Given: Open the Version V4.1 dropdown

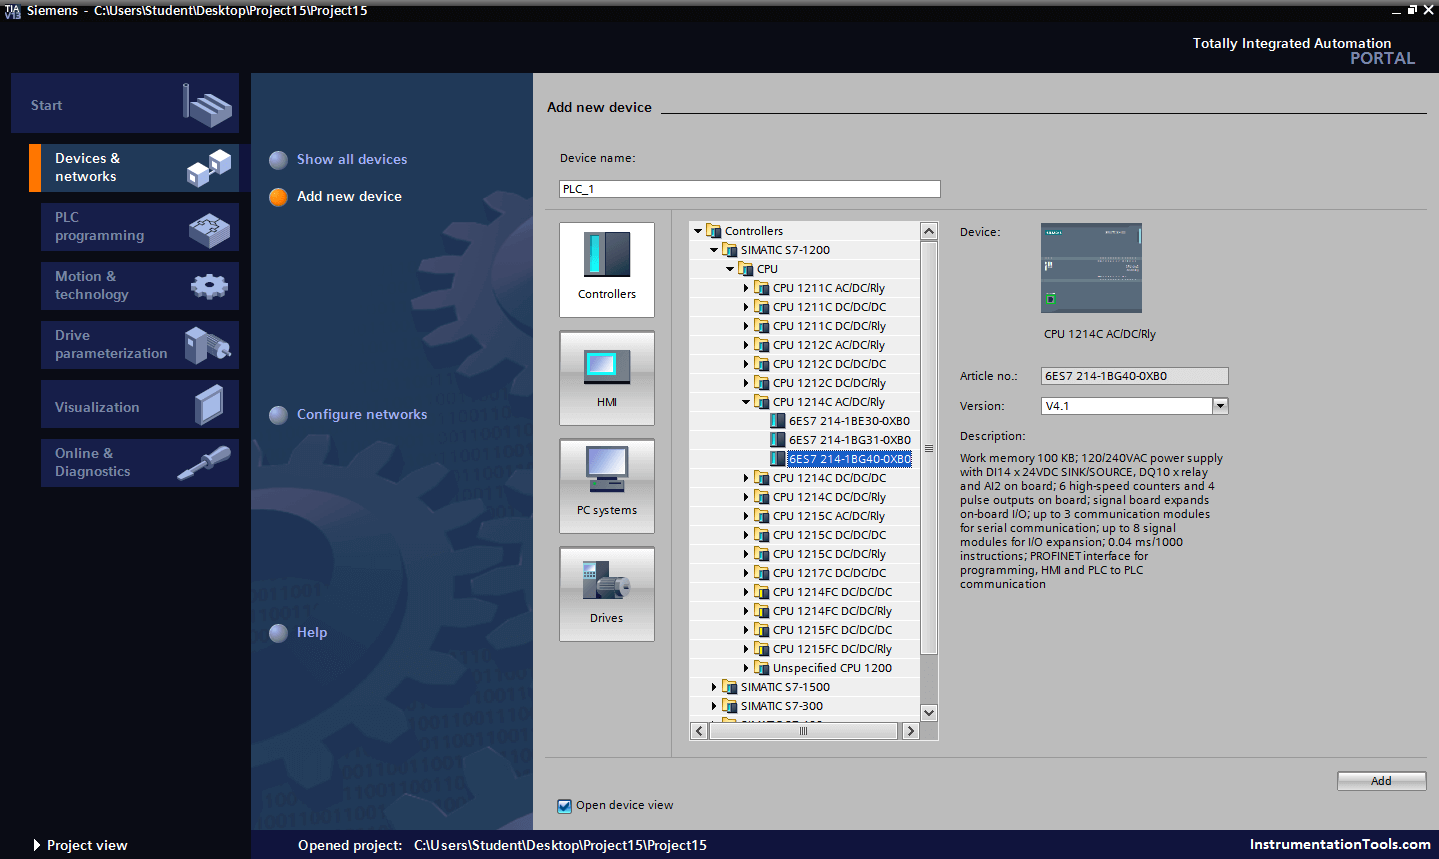Looking at the screenshot, I should coord(1220,405).
